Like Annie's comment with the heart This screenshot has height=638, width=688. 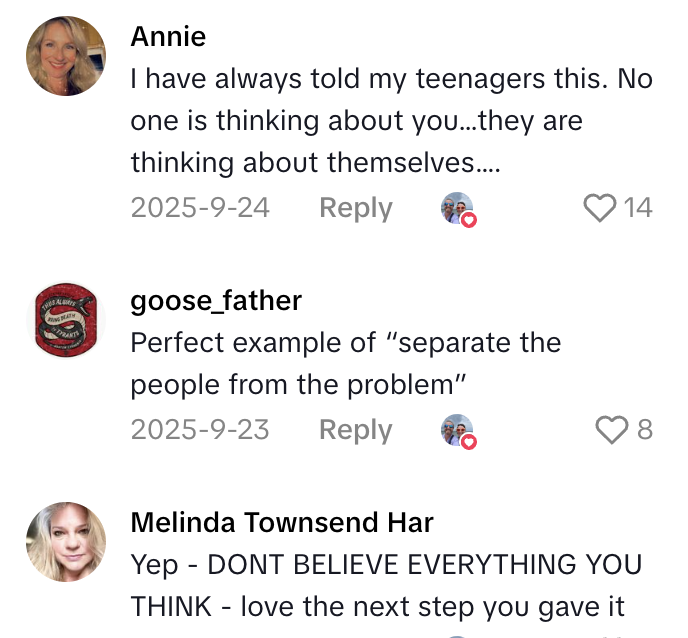(x=600, y=208)
